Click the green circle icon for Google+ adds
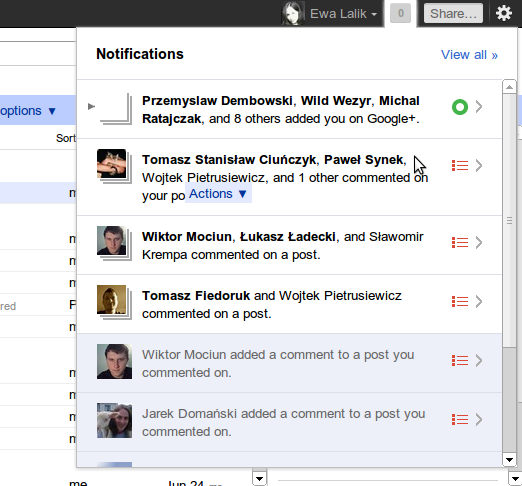Image resolution: width=522 pixels, height=486 pixels. pos(460,107)
